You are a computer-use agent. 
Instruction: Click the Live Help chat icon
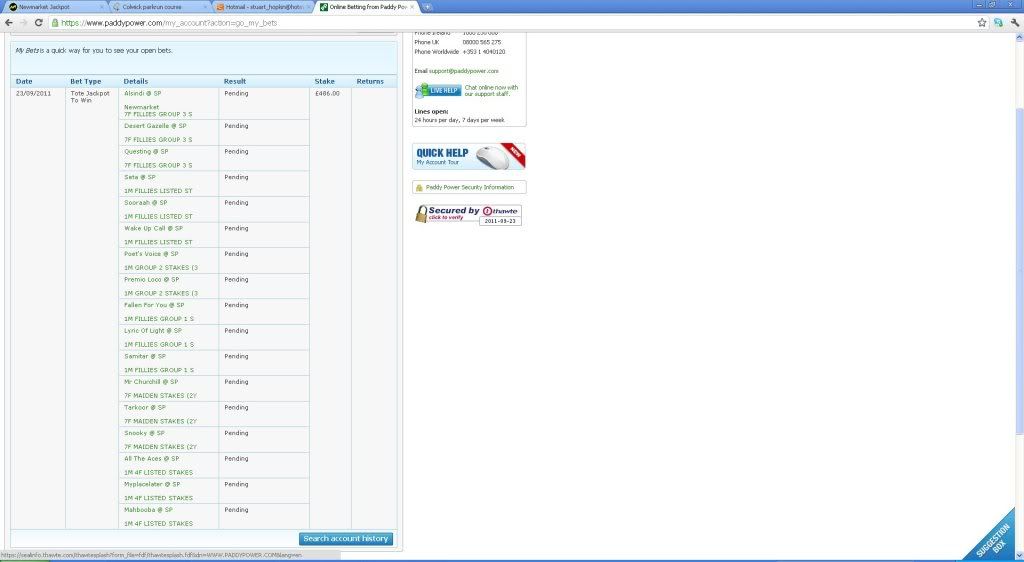438,91
